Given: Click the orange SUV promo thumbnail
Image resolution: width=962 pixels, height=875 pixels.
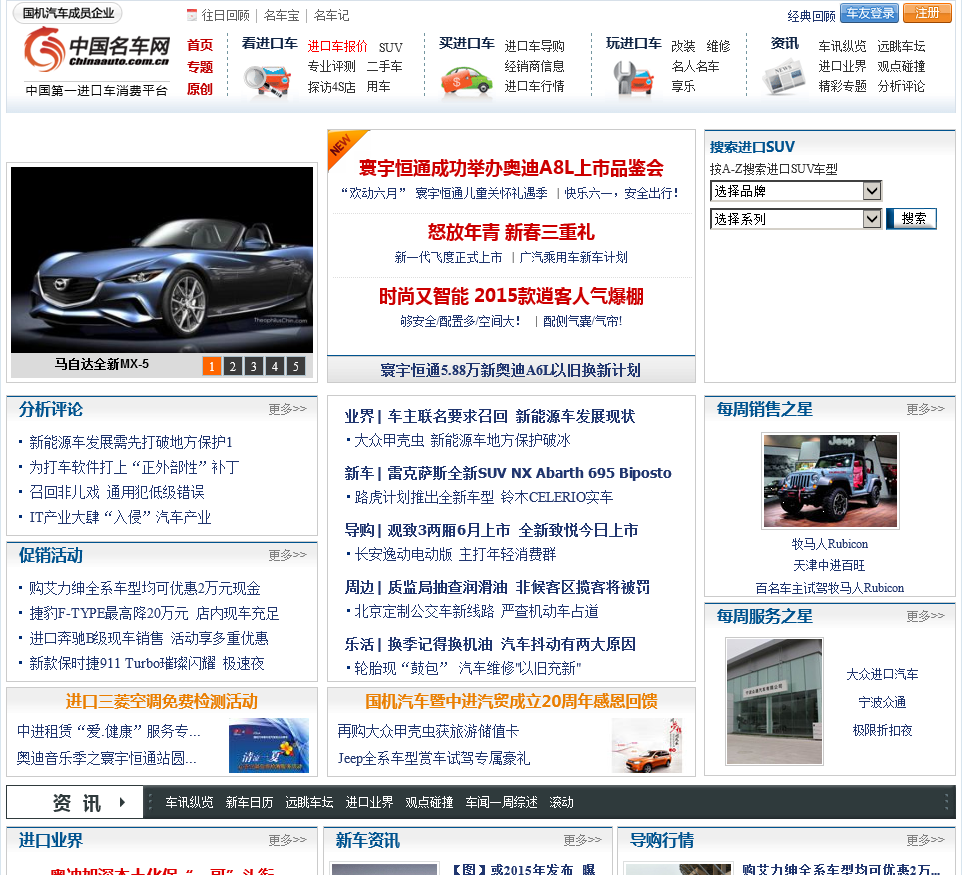Looking at the screenshot, I should click(x=647, y=745).
